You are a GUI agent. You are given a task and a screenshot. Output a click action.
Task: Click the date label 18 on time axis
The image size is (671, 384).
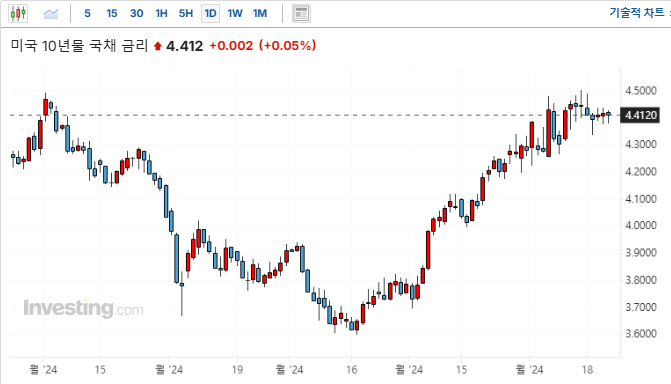588,370
